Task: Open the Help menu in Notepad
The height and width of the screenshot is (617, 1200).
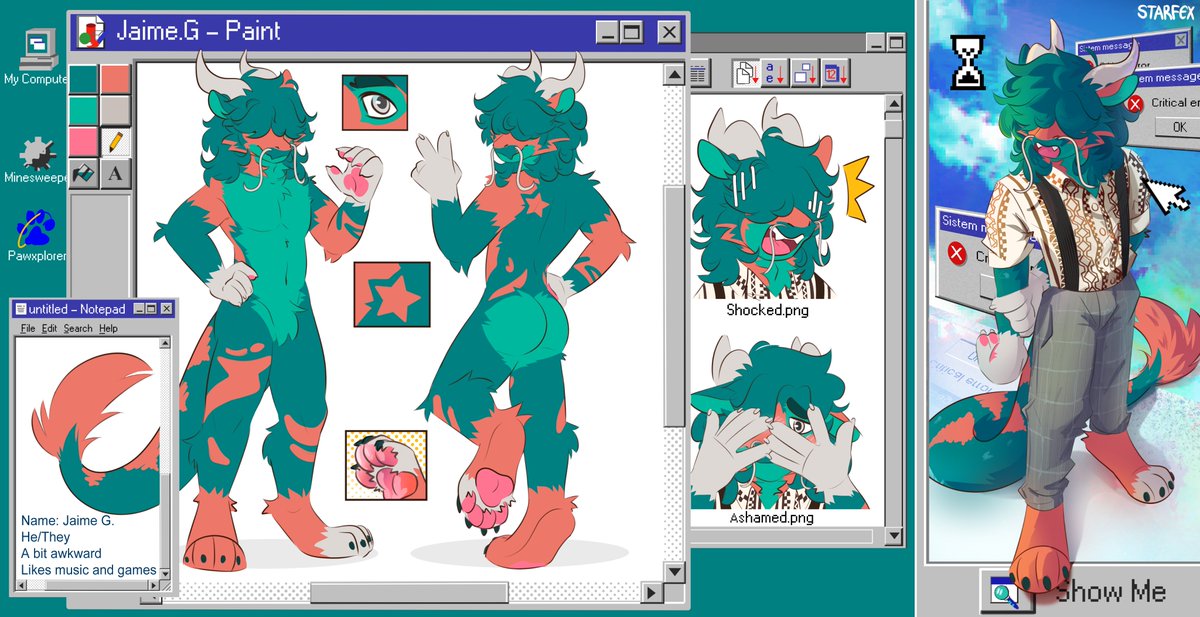Action: pyautogui.click(x=108, y=328)
